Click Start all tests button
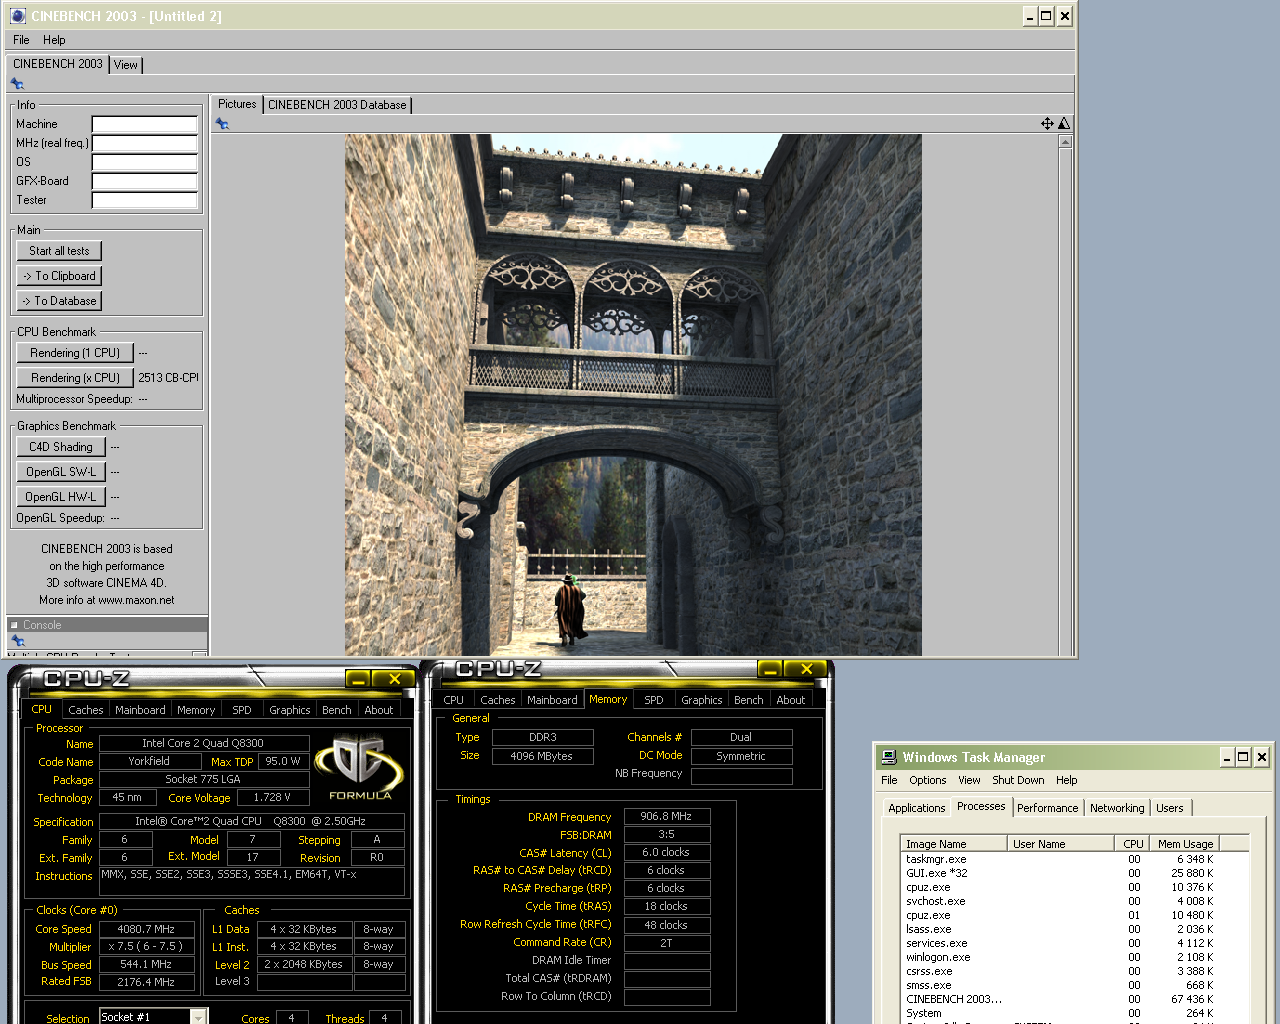Viewport: 1280px width, 1024px height. tap(59, 251)
